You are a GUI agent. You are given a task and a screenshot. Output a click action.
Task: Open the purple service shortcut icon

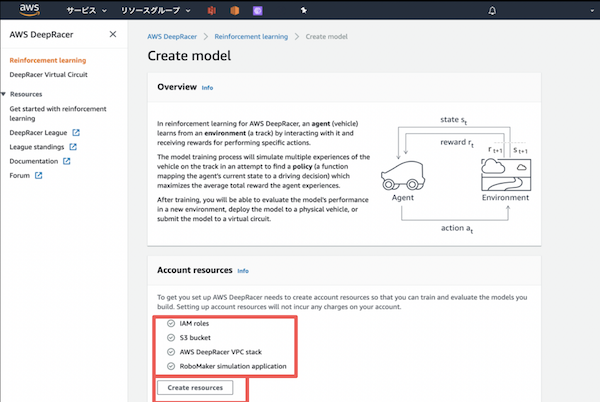point(258,11)
